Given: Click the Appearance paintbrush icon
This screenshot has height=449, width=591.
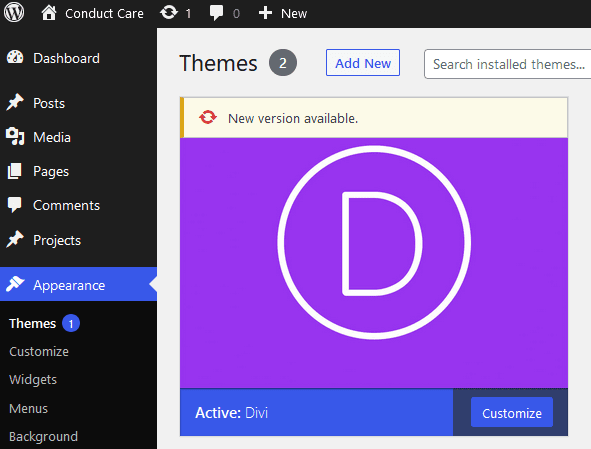Looking at the screenshot, I should pyautogui.click(x=15, y=284).
